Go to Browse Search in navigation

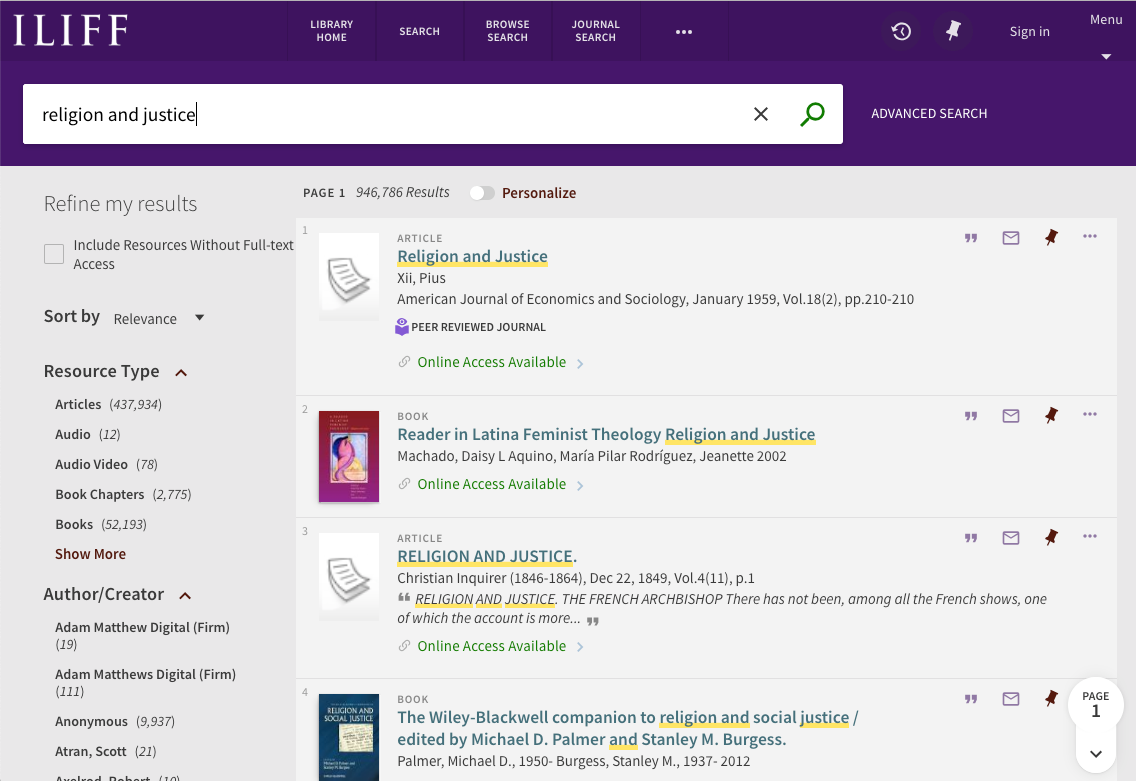coord(507,31)
